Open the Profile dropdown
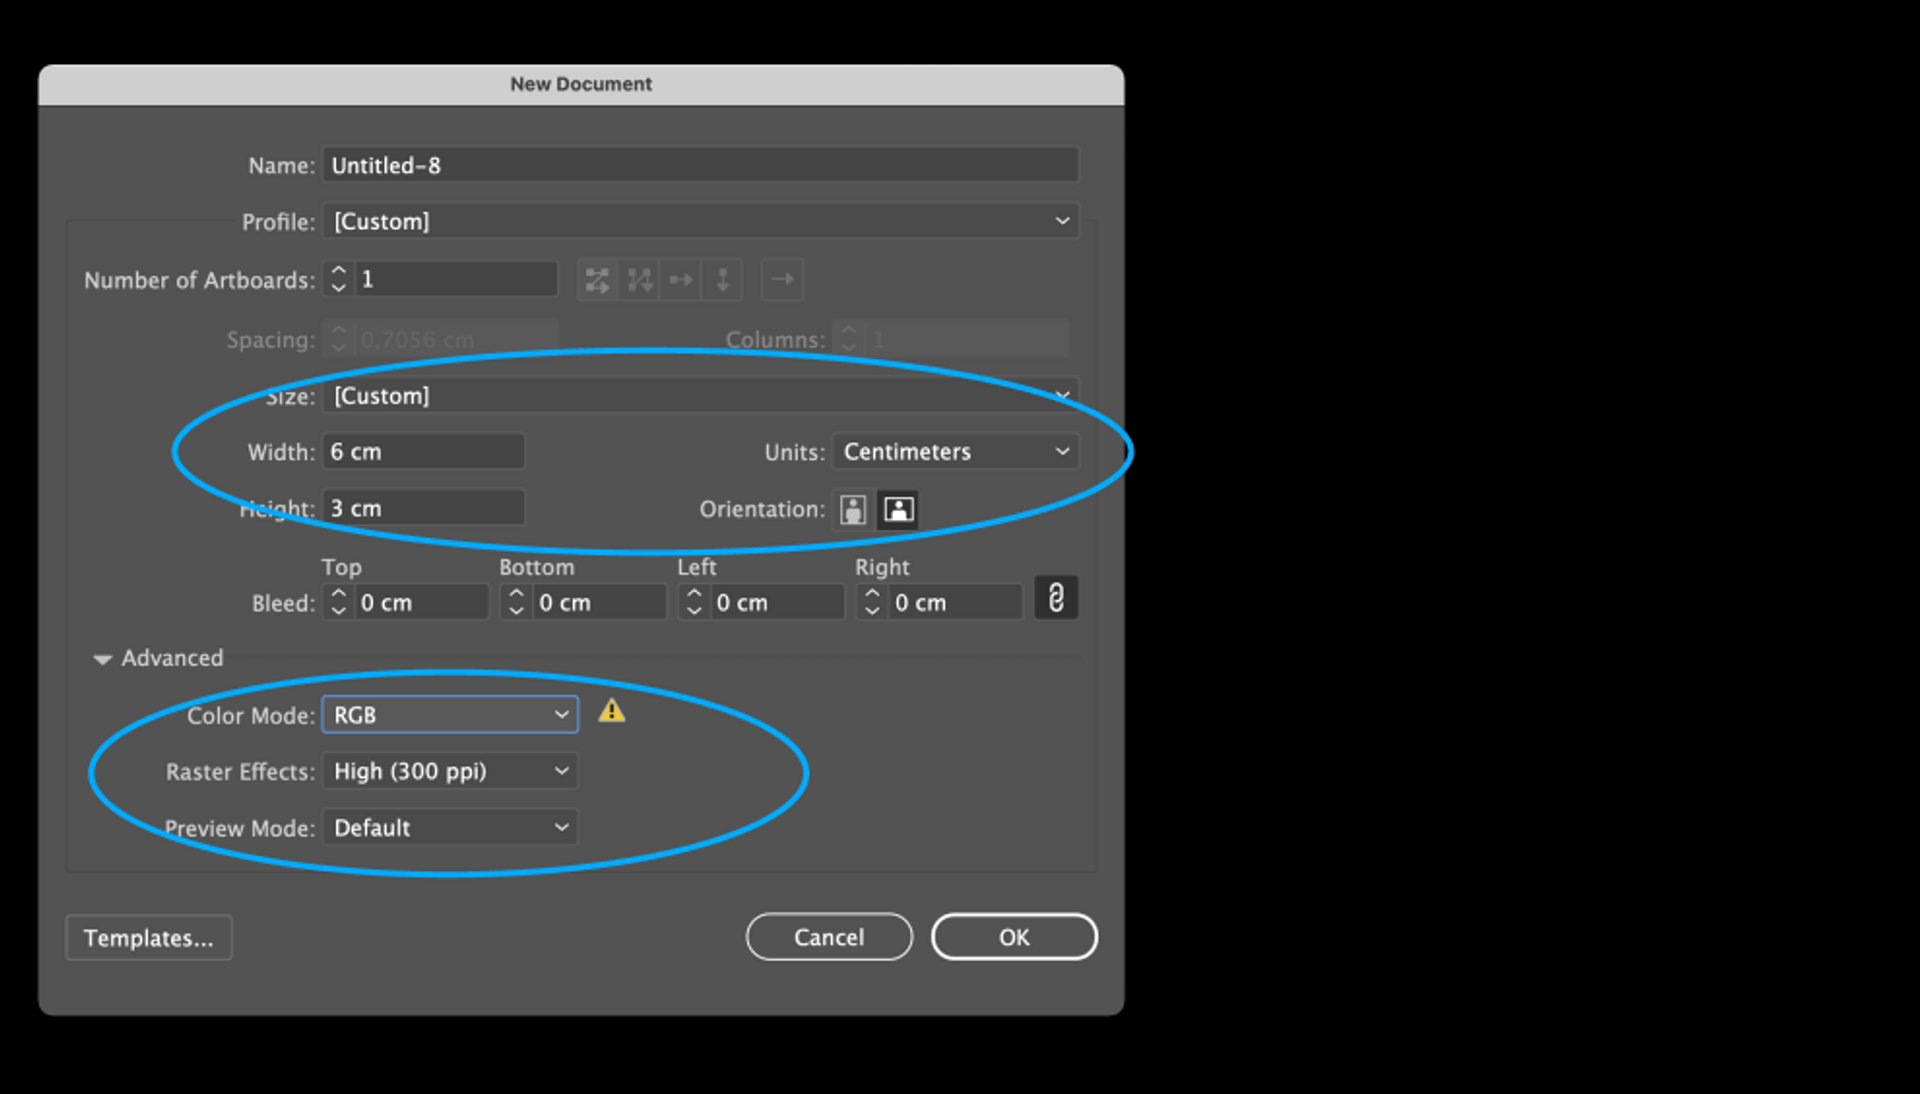 (x=700, y=221)
